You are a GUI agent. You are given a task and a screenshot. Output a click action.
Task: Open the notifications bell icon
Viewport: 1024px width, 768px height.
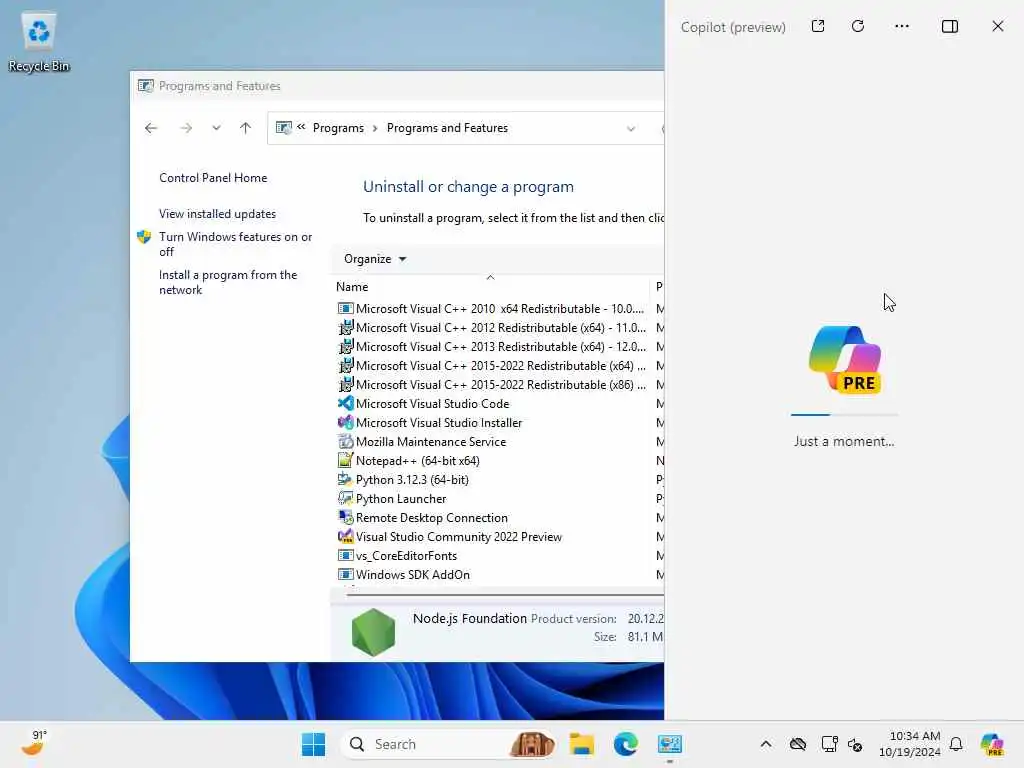(x=956, y=744)
